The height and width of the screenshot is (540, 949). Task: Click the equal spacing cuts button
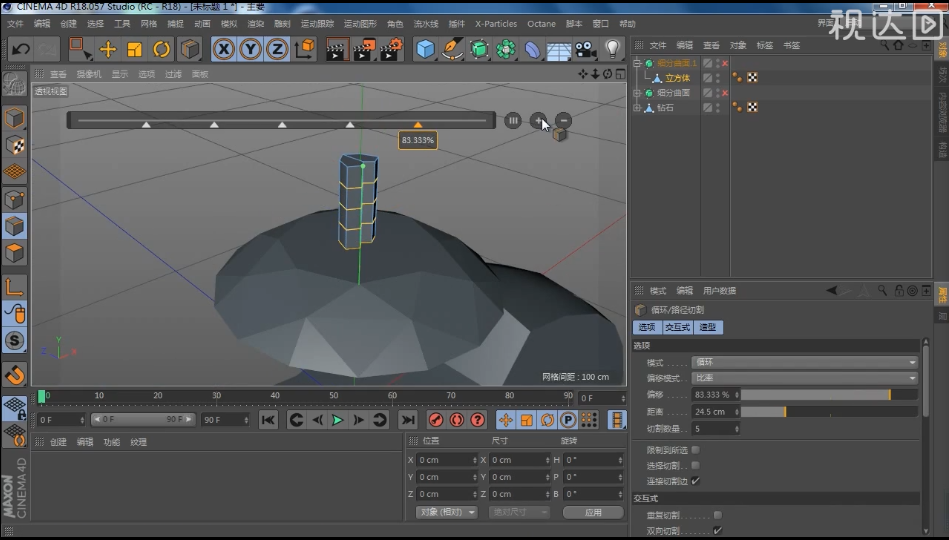tap(513, 120)
